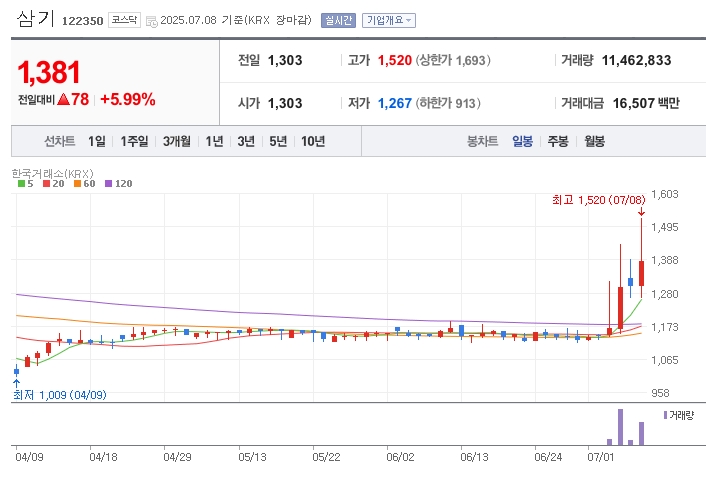Viewport: 706px width, 498px height.
Task: Click the current price 1,381
Action: click(49, 72)
